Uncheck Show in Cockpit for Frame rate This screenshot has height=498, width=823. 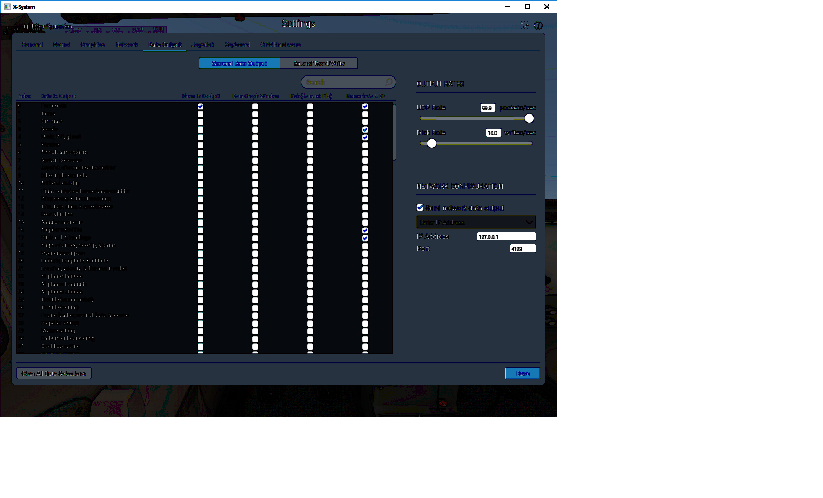click(x=200, y=106)
